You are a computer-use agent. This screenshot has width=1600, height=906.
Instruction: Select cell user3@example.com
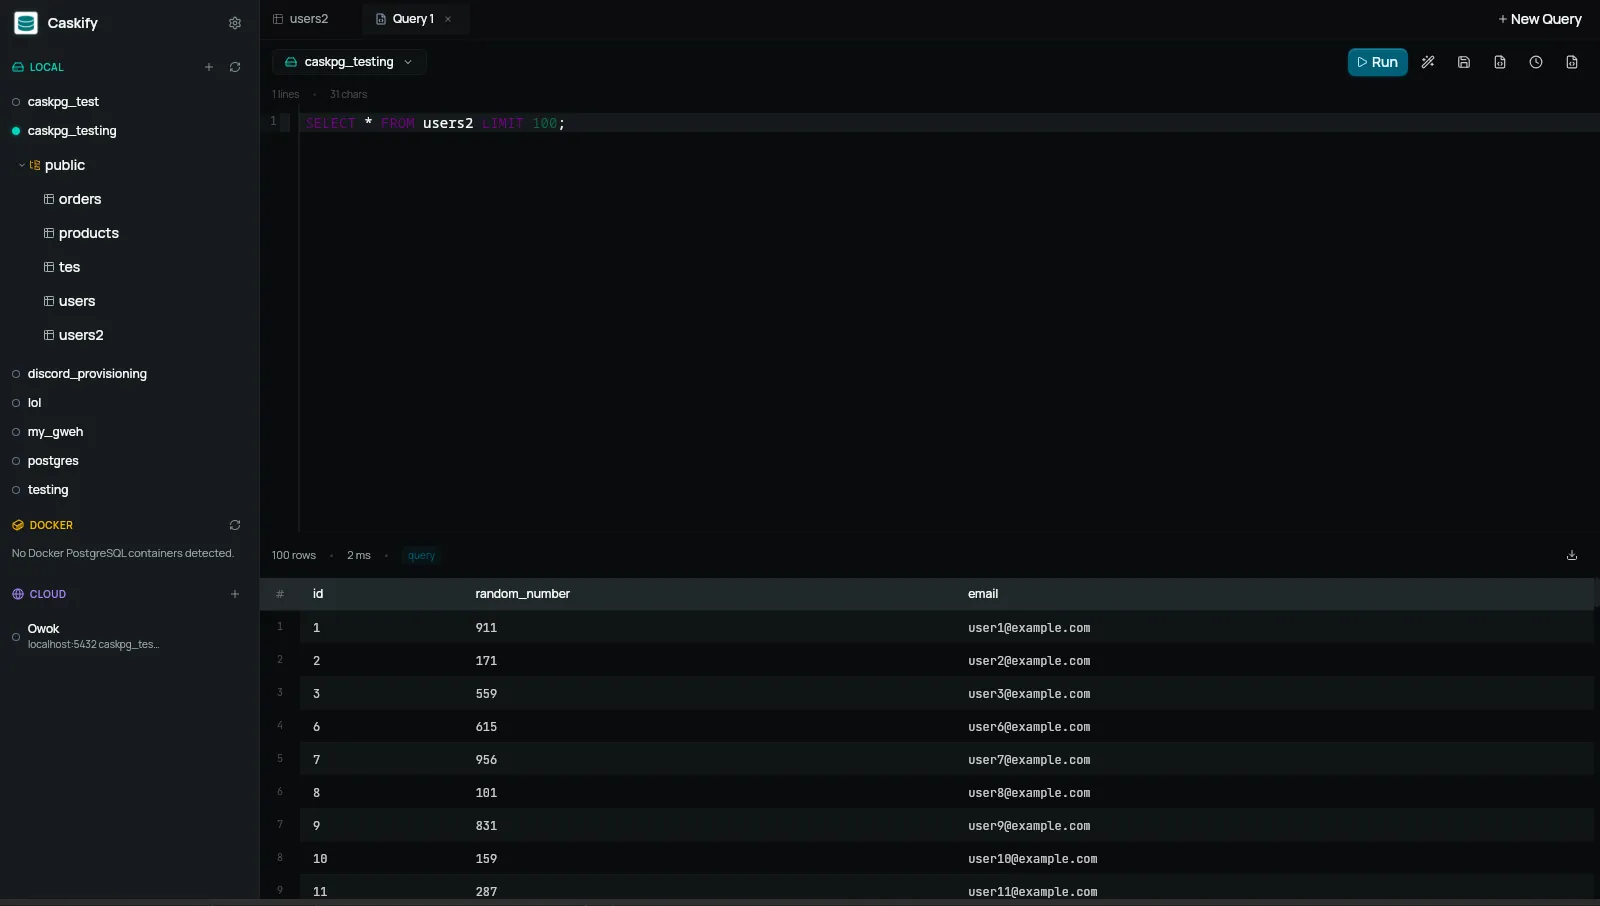tap(1029, 694)
